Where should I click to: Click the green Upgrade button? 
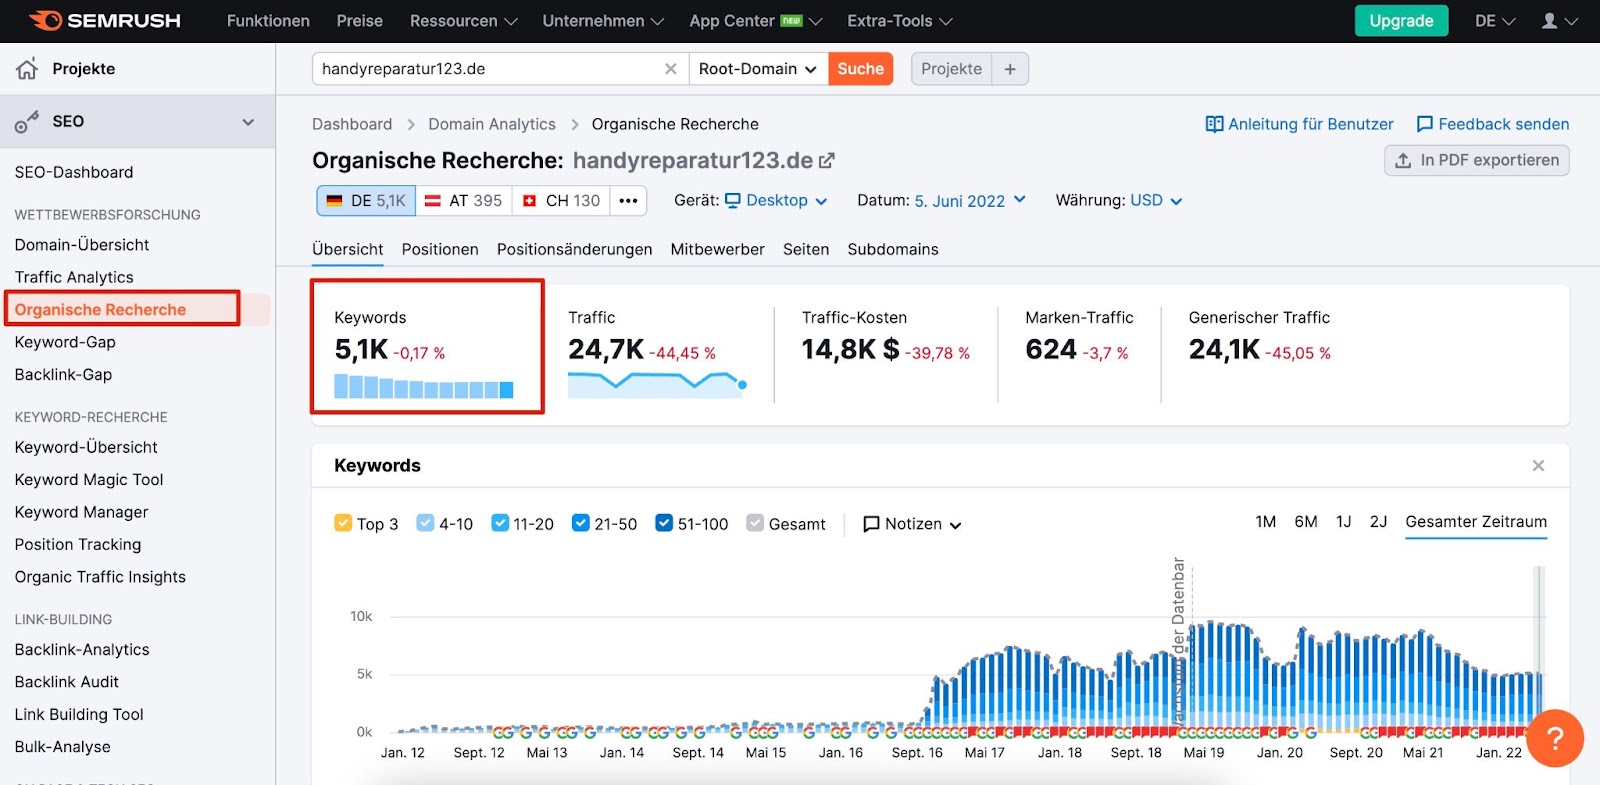pos(1401,21)
